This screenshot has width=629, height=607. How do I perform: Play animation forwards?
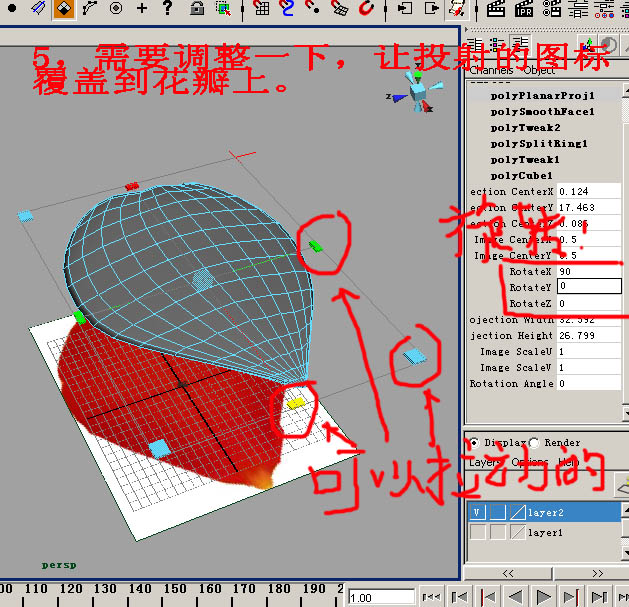[544, 597]
